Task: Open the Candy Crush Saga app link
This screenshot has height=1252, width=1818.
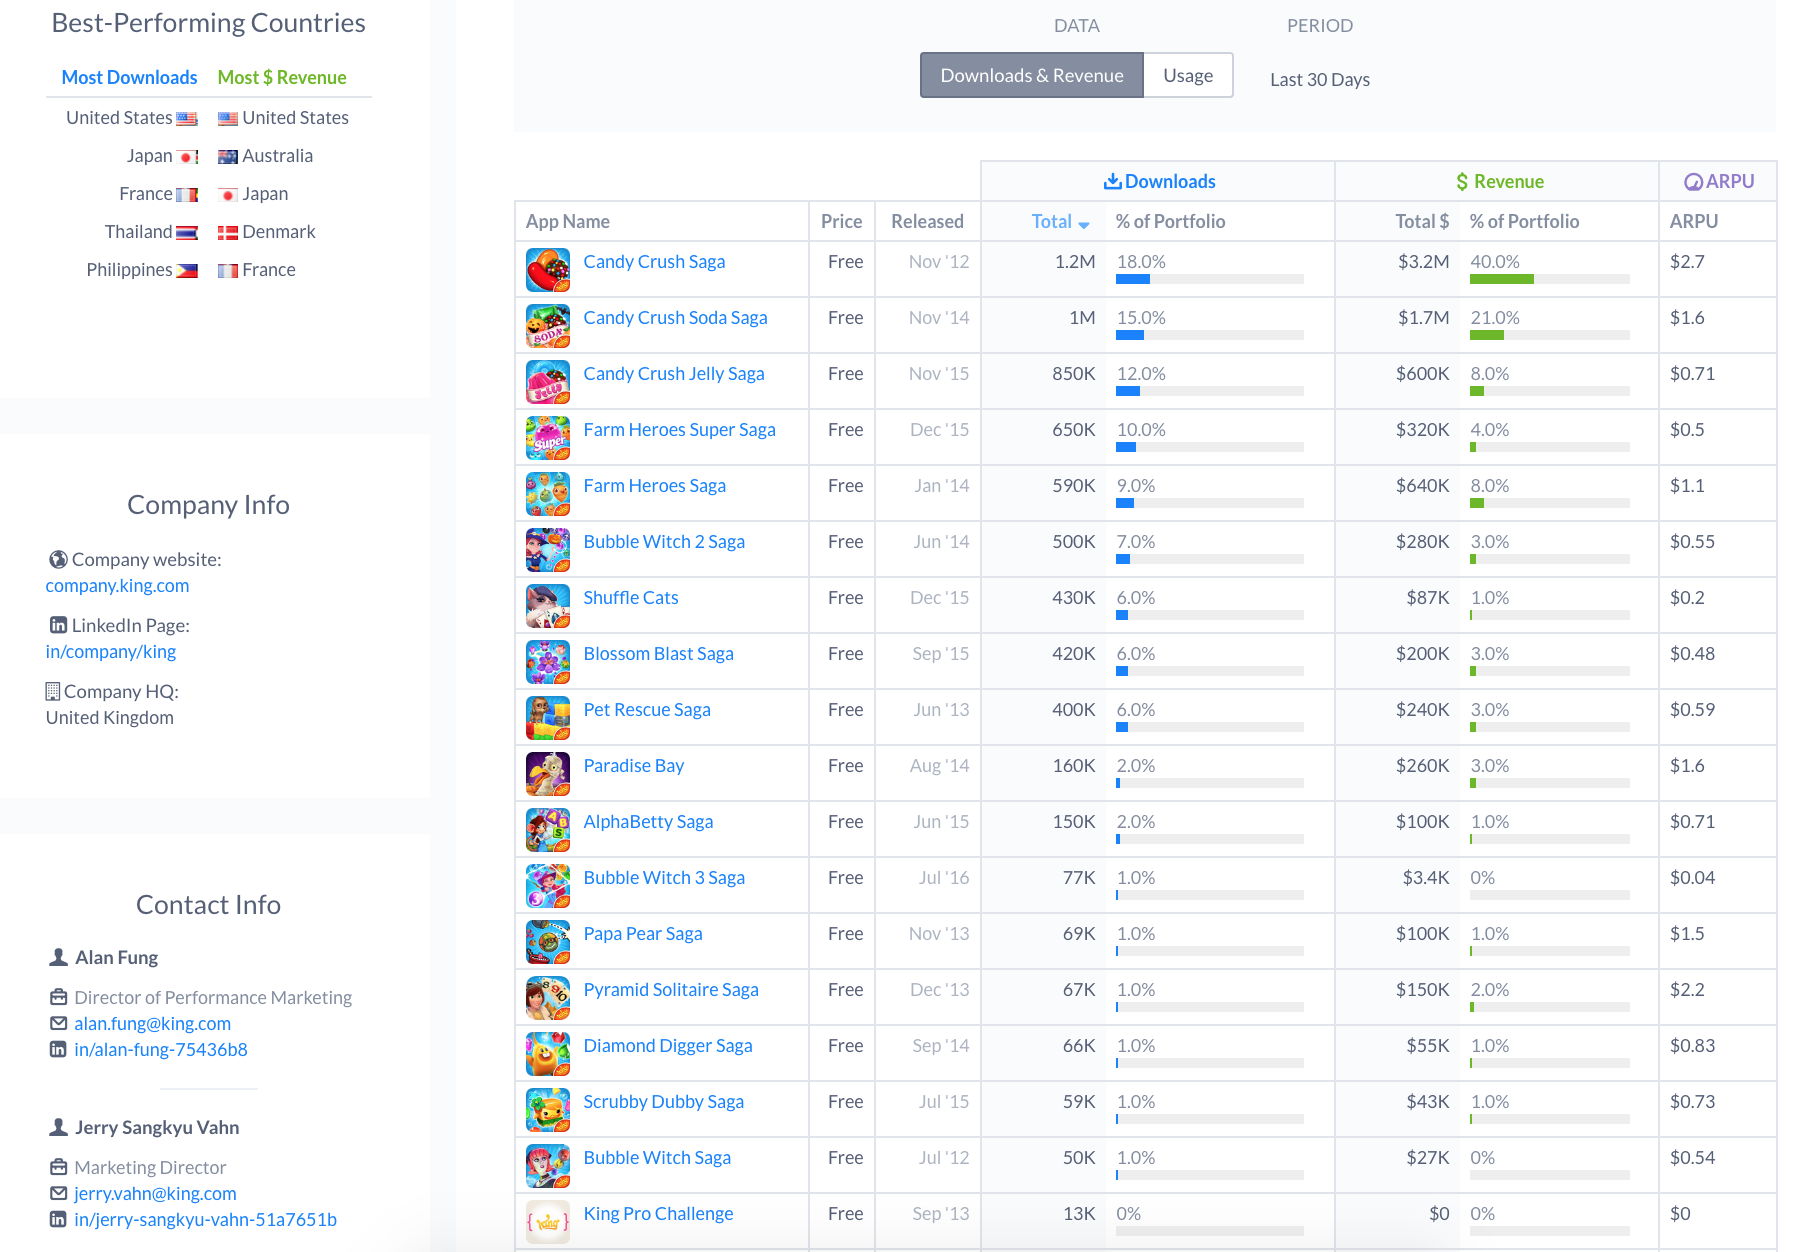Action: point(654,261)
